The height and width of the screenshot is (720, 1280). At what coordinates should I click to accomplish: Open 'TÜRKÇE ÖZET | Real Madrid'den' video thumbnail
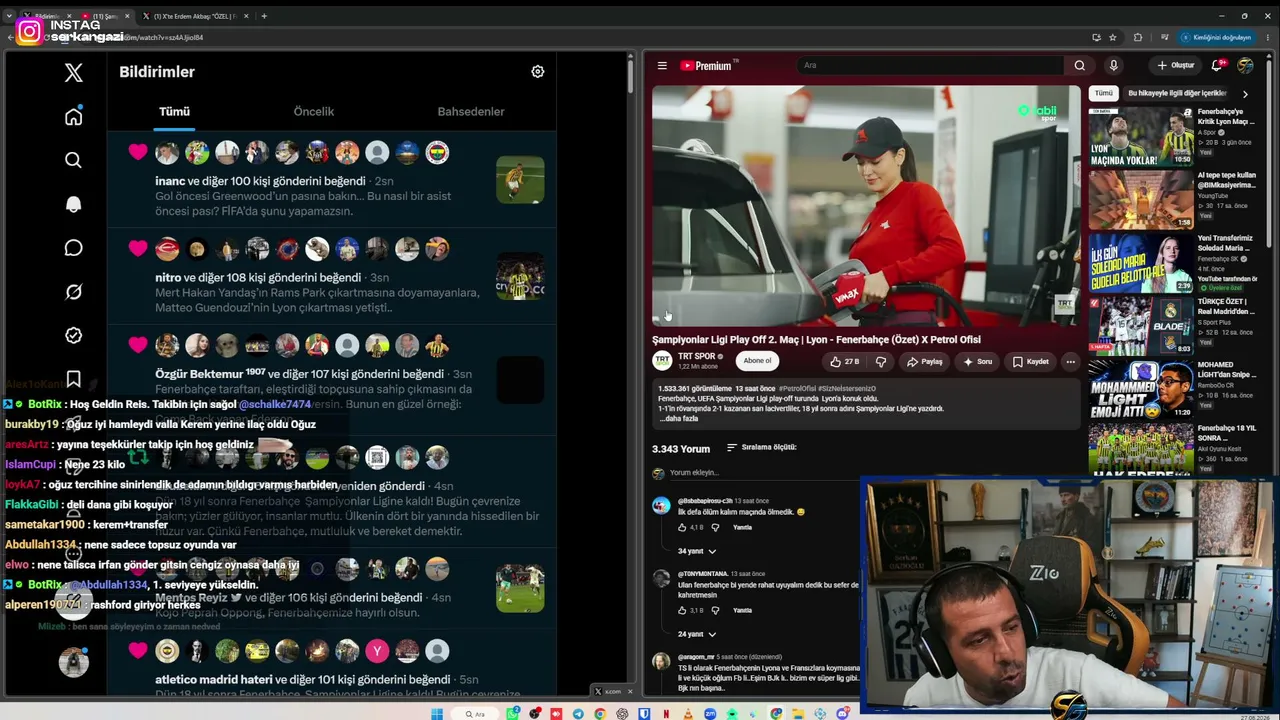coord(1141,326)
